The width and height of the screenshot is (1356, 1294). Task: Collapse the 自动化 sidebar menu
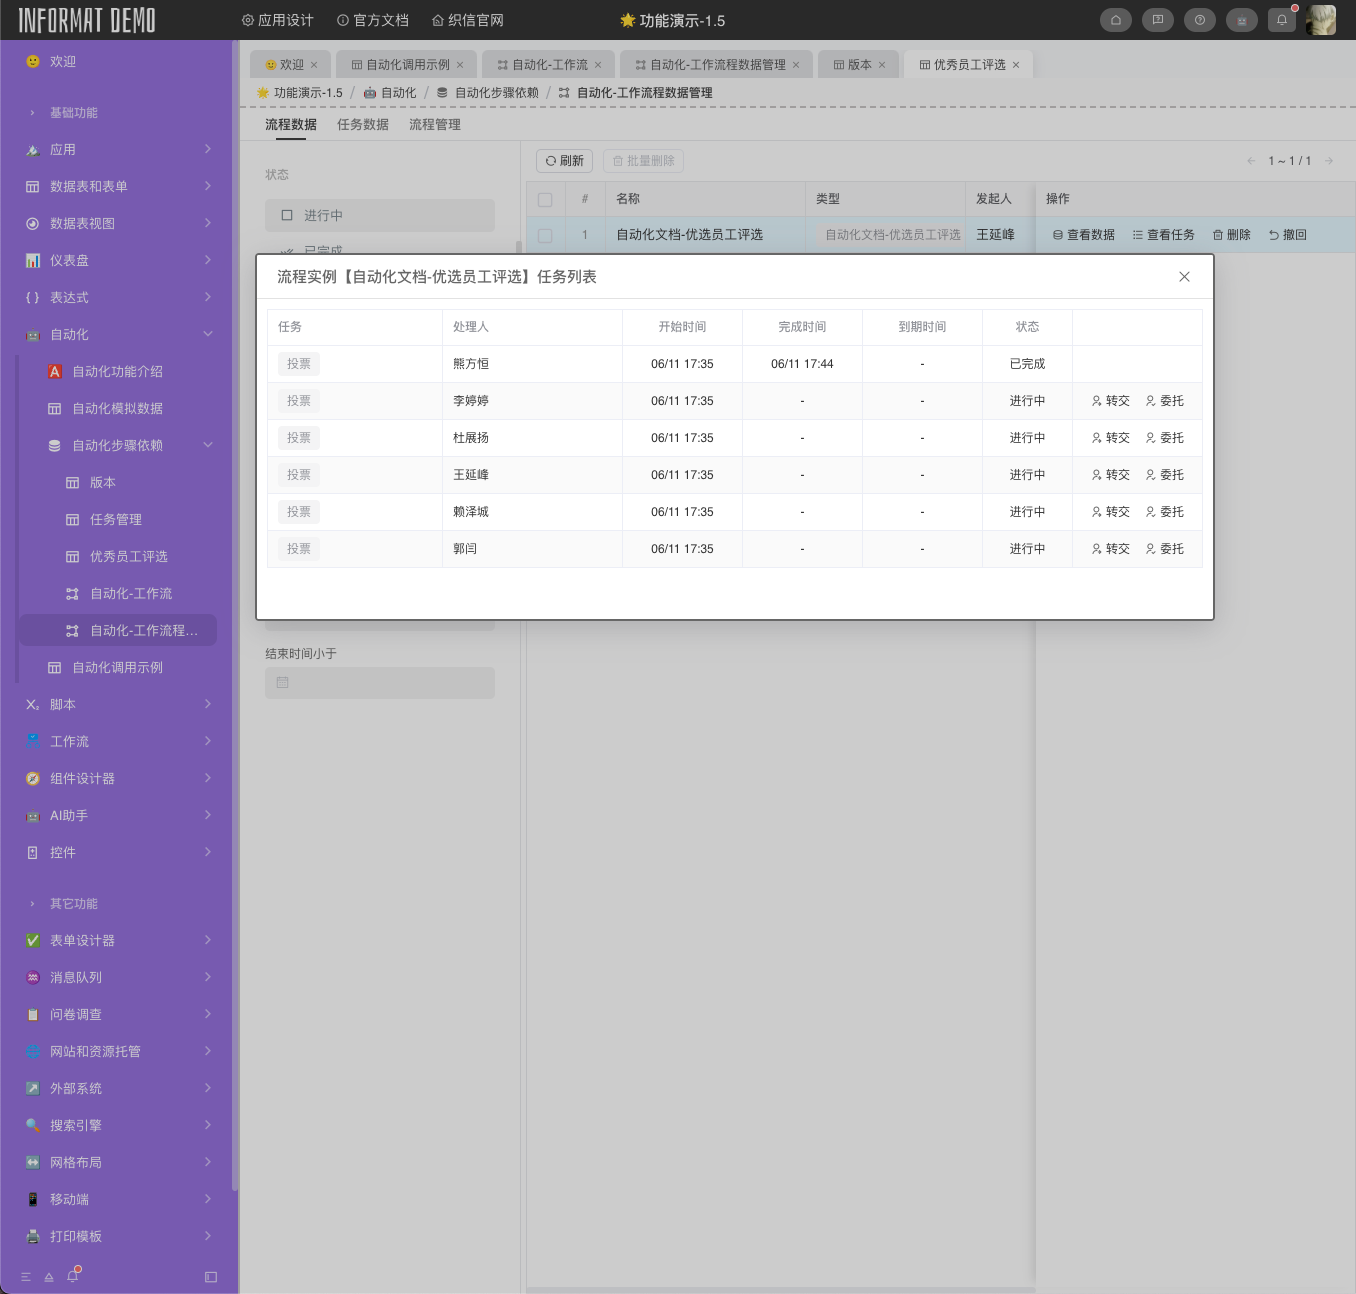coord(208,334)
